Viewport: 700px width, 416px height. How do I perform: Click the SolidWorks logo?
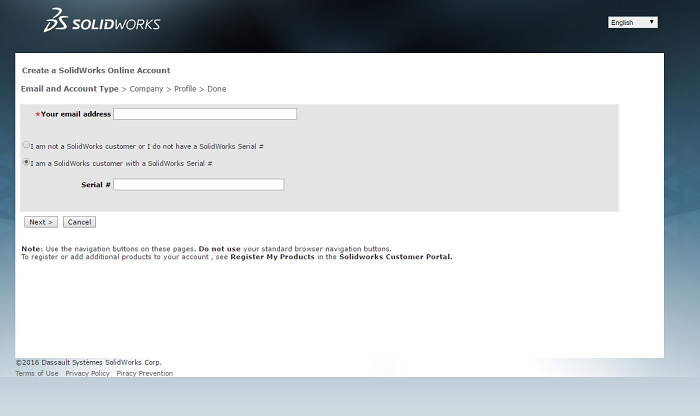[x=102, y=20]
